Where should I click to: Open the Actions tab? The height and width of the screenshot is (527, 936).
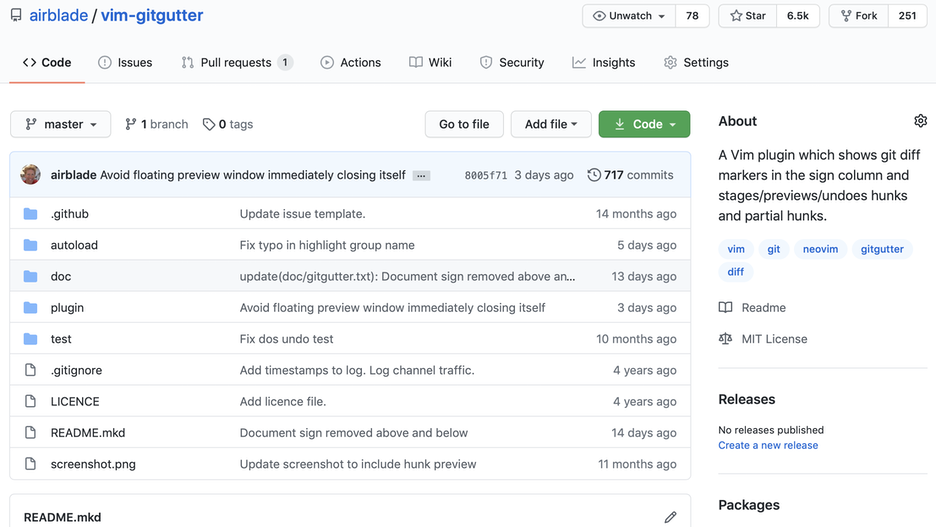350,63
